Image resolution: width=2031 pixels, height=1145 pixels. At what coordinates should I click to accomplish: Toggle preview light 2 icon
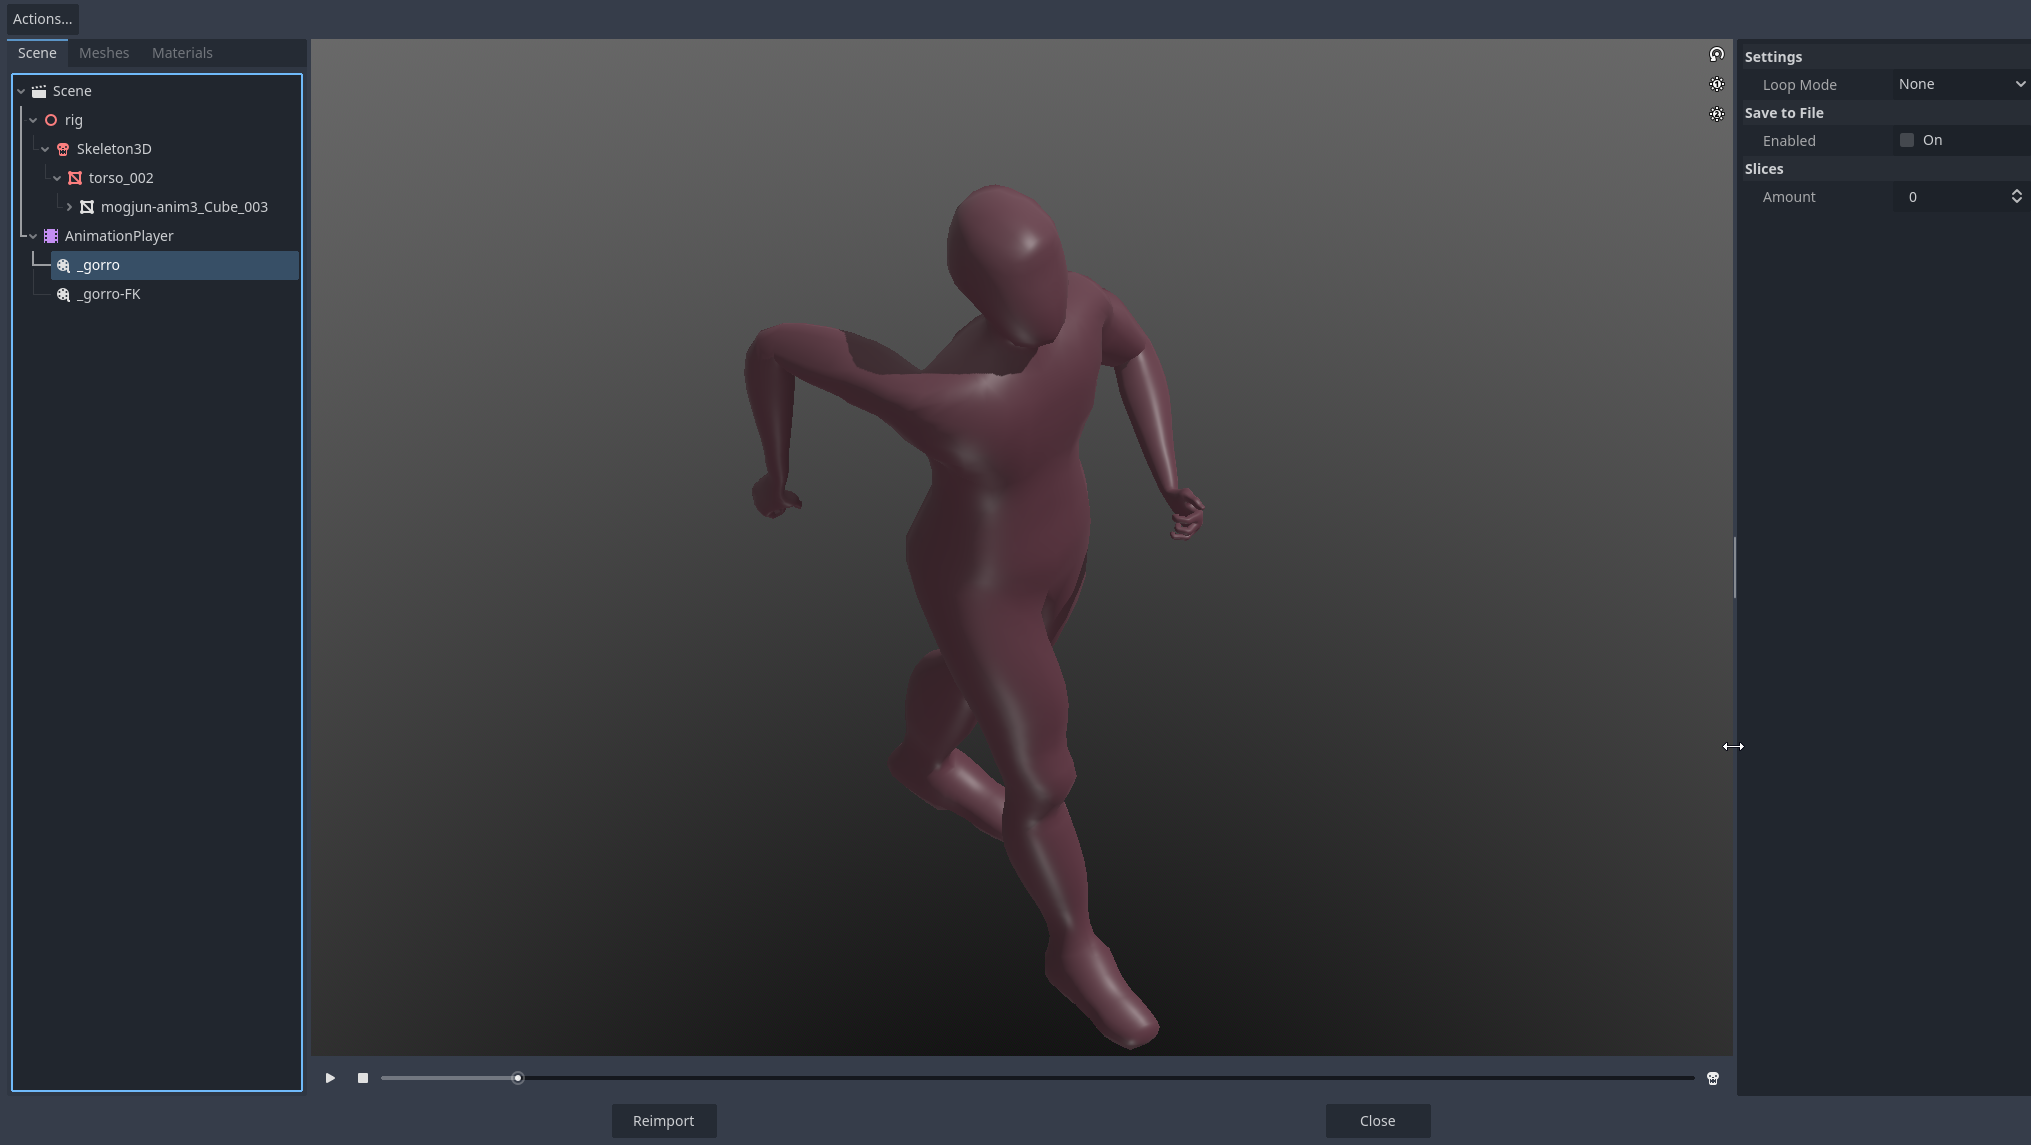[1716, 115]
